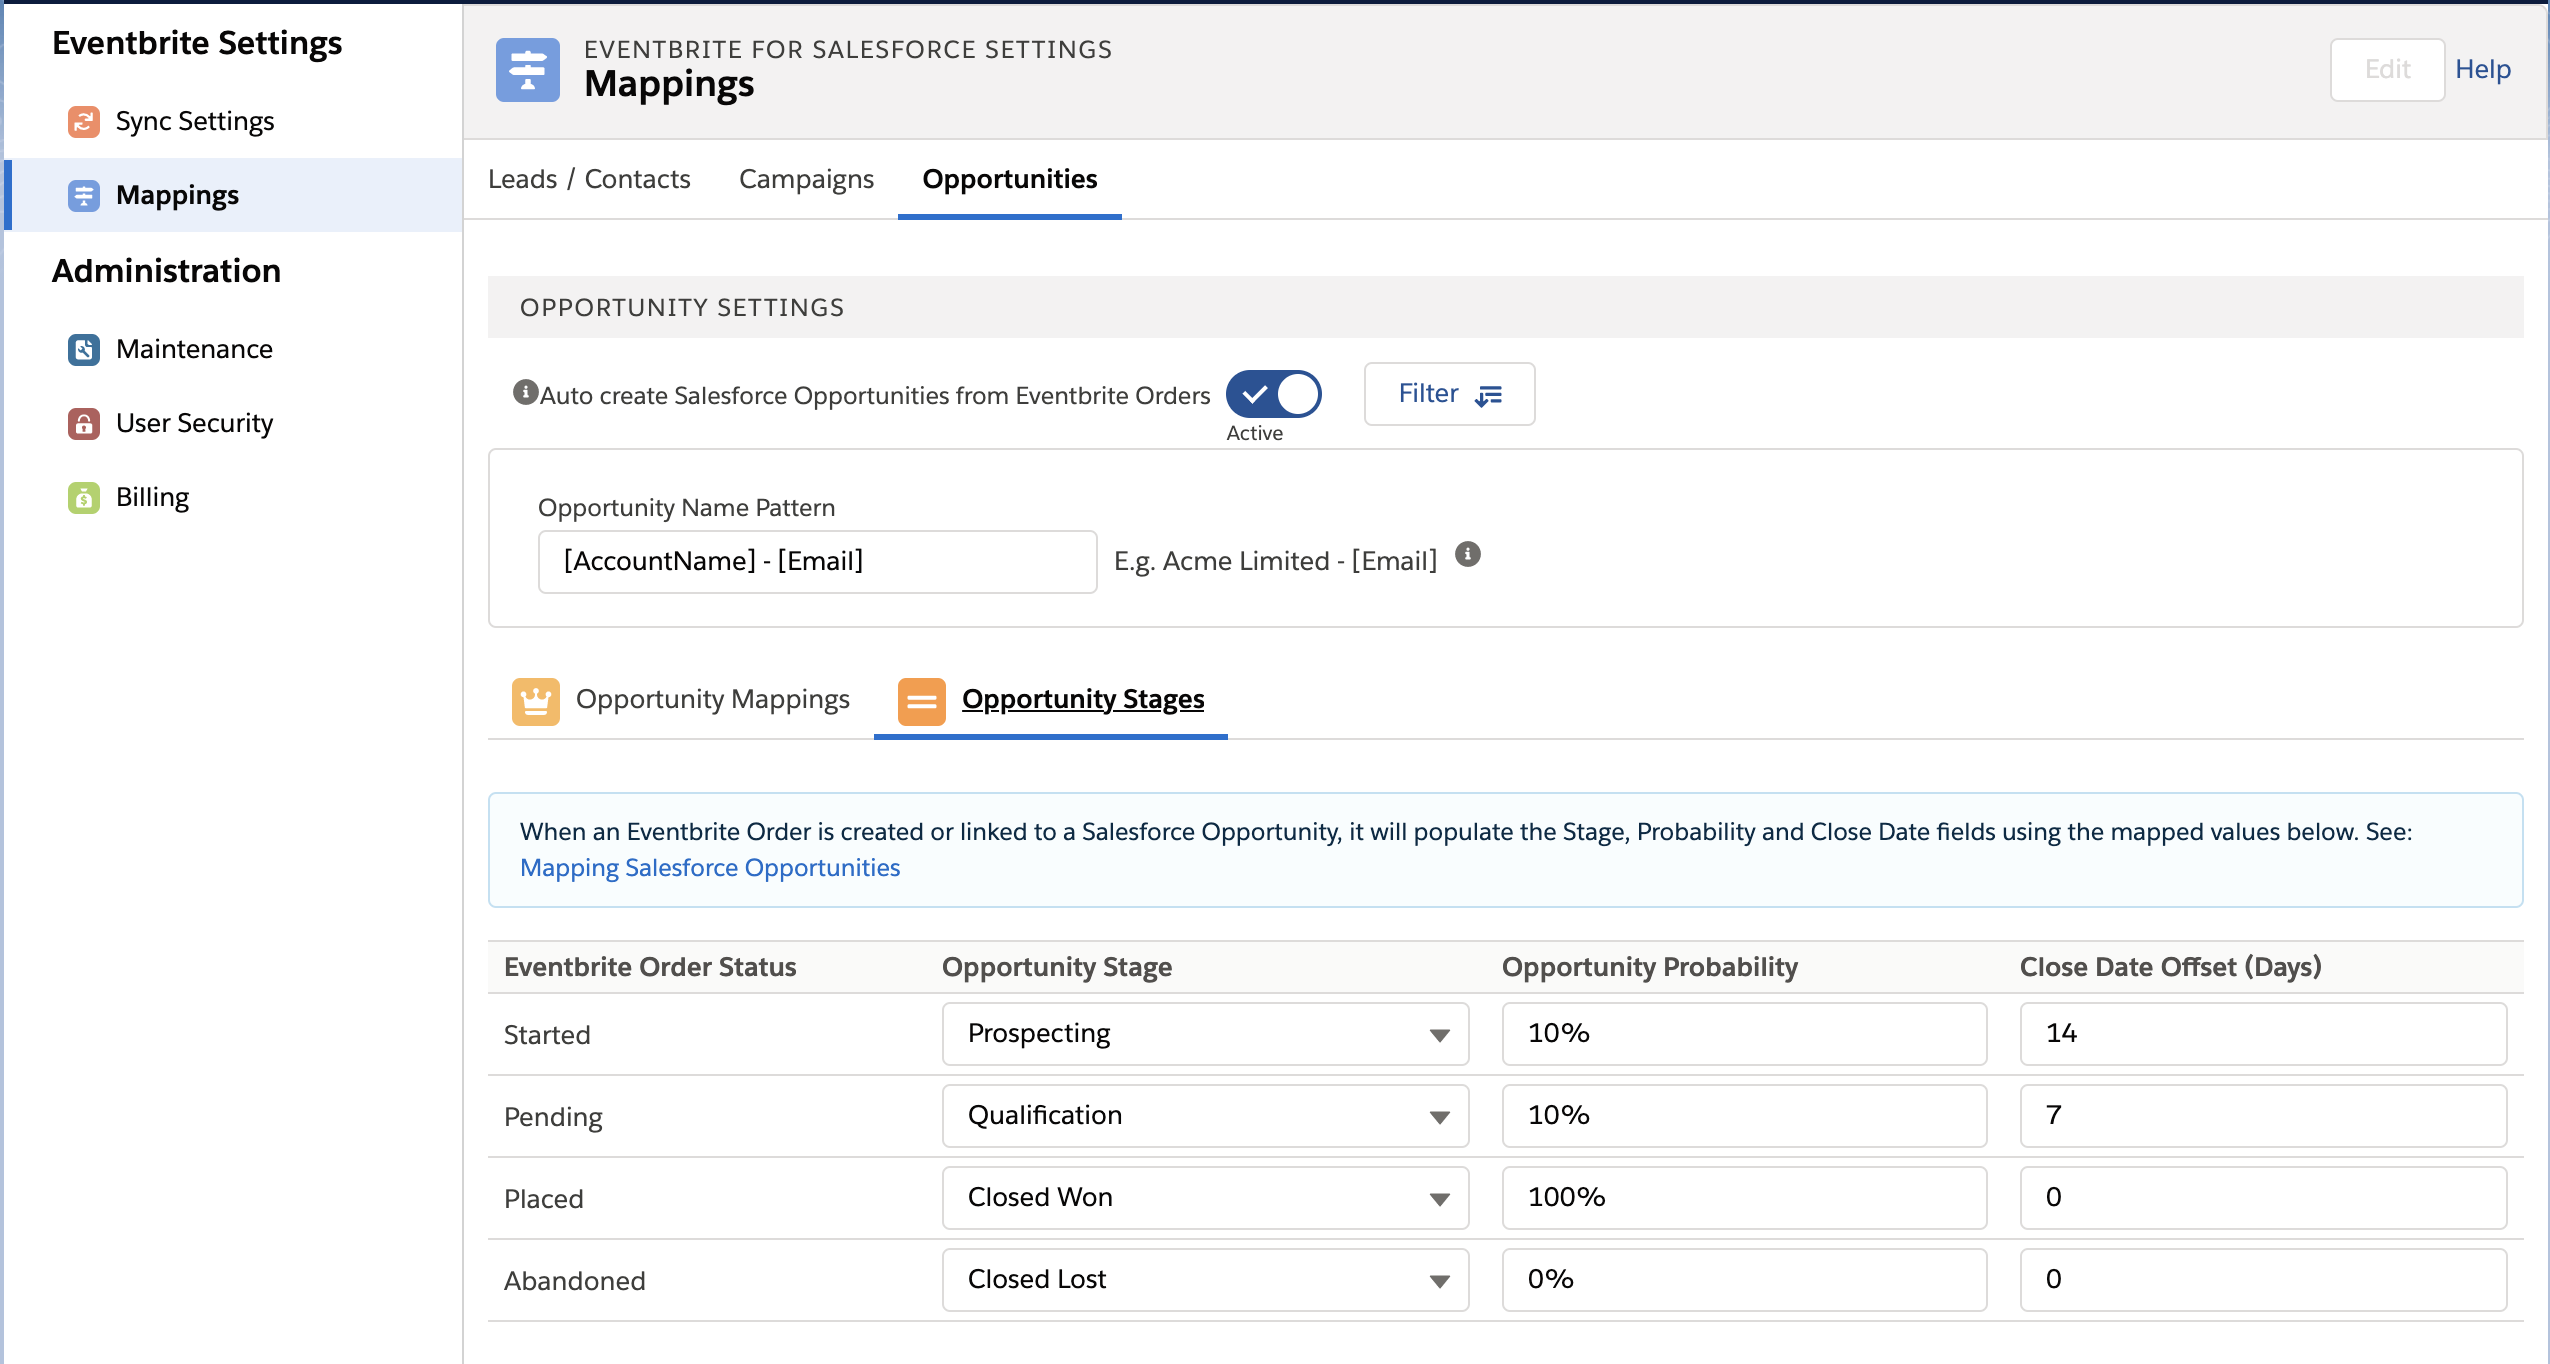2550x1364 pixels.
Task: Click info icon next to name pattern example
Action: click(1468, 554)
